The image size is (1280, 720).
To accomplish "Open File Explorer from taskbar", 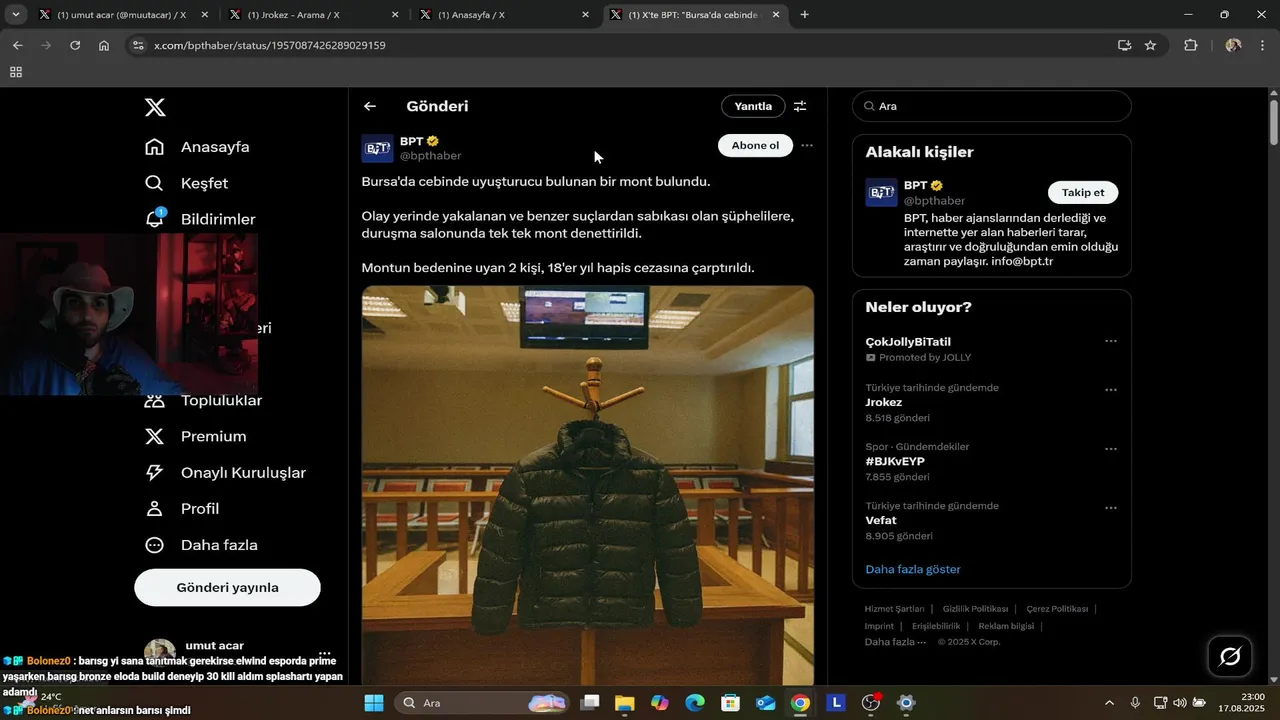I will [624, 703].
